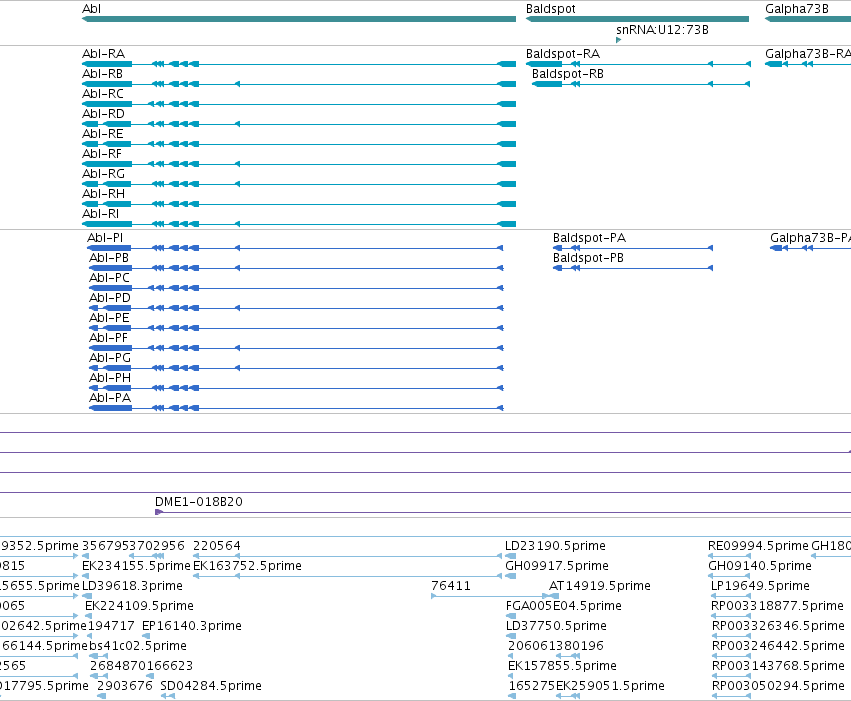
Task: Select the SD04284.5prime EST label
Action: point(211,686)
